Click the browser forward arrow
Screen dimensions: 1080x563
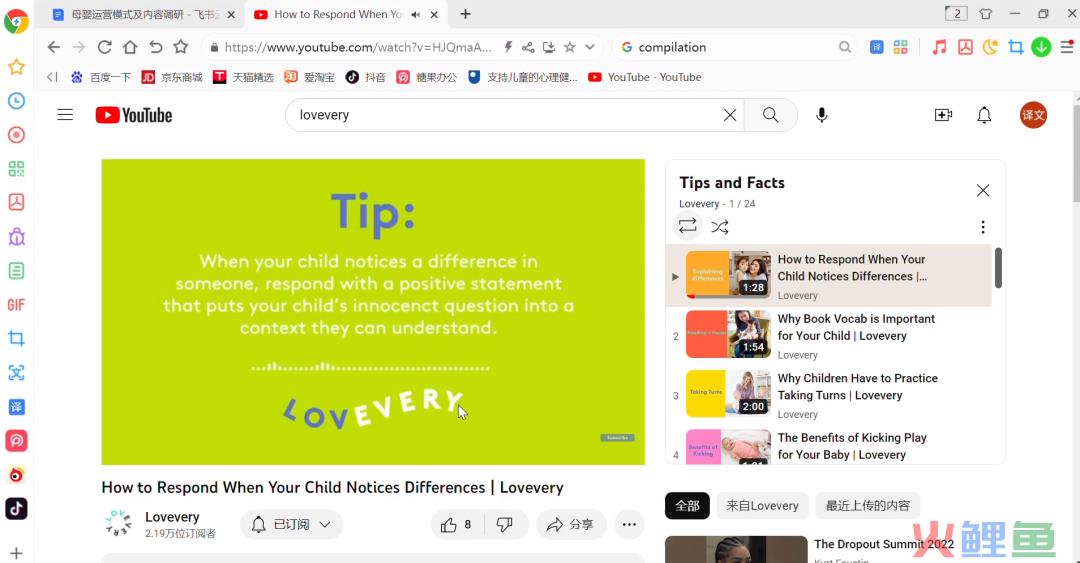click(x=79, y=47)
